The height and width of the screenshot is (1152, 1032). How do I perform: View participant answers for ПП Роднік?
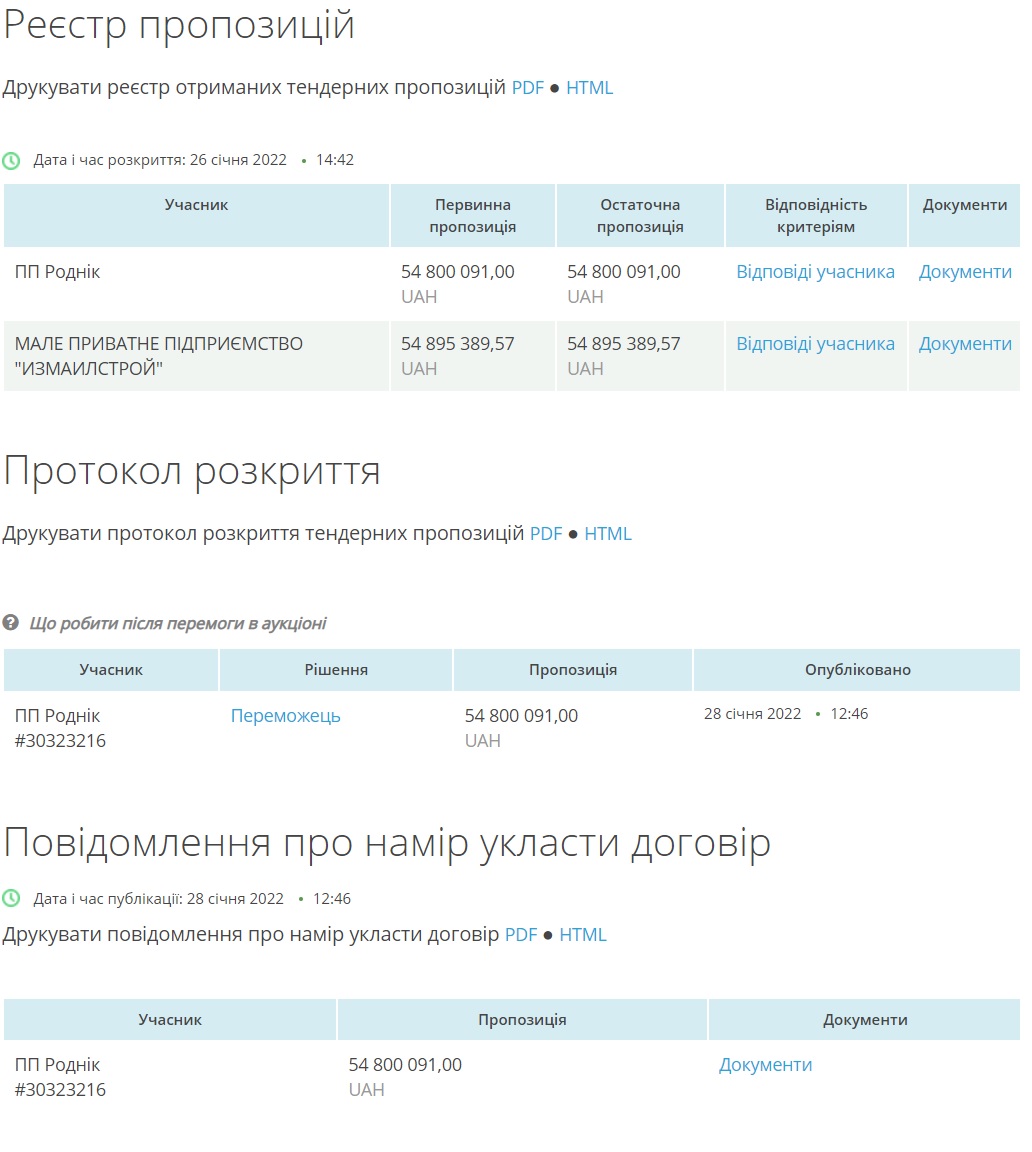click(815, 272)
